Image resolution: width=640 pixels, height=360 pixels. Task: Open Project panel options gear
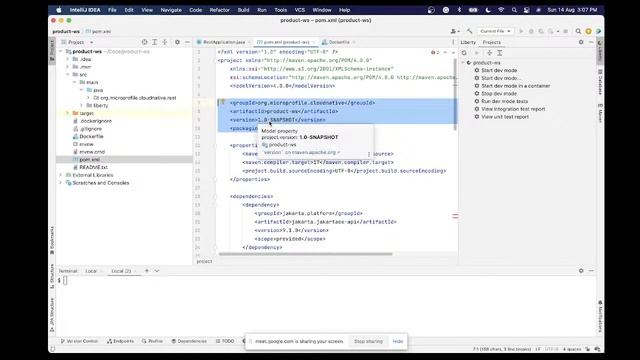(177, 42)
